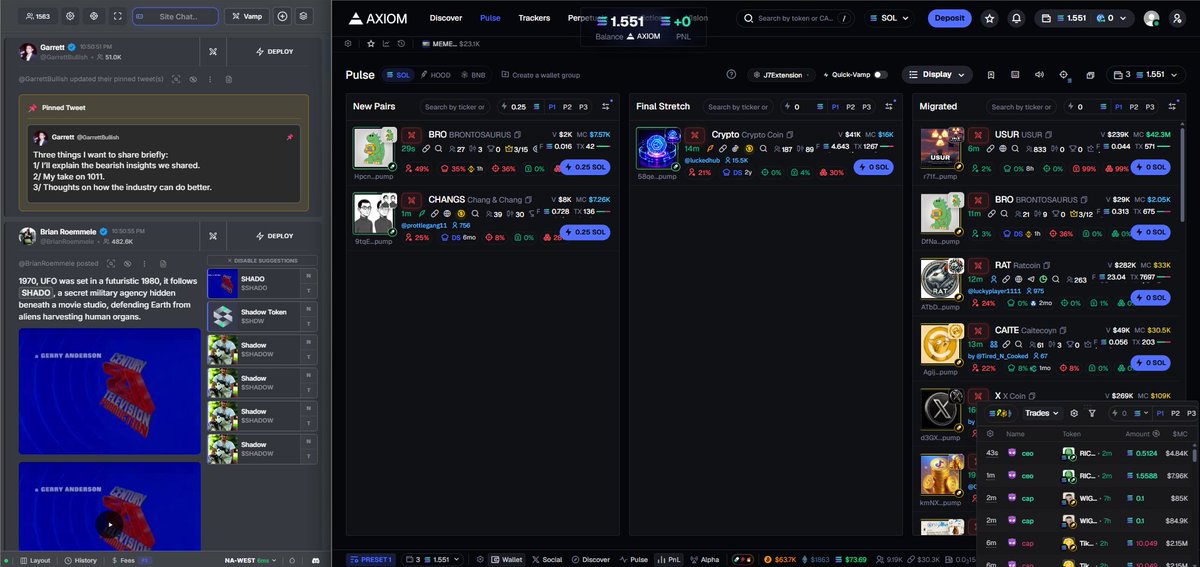Play the video in Brian Roemmele's post
Screen dimensions: 1200x567
click(x=109, y=524)
